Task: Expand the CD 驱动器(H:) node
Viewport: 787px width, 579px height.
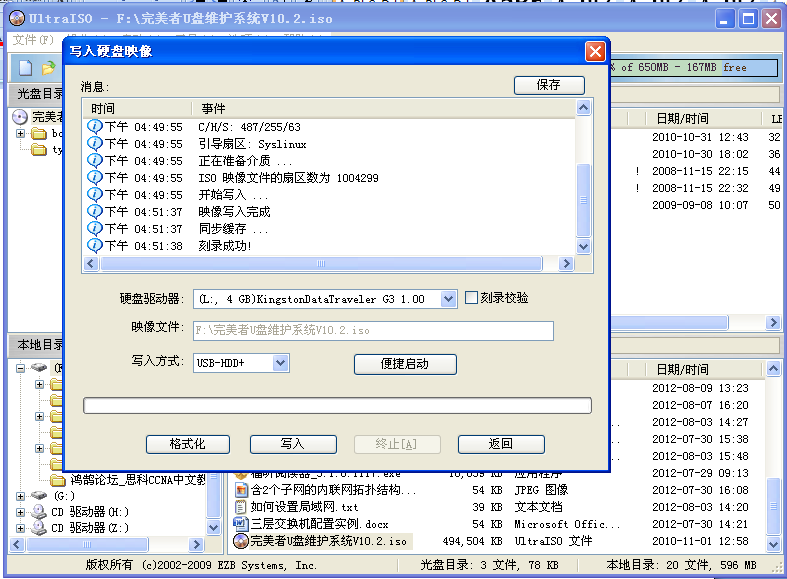Action: (20, 512)
